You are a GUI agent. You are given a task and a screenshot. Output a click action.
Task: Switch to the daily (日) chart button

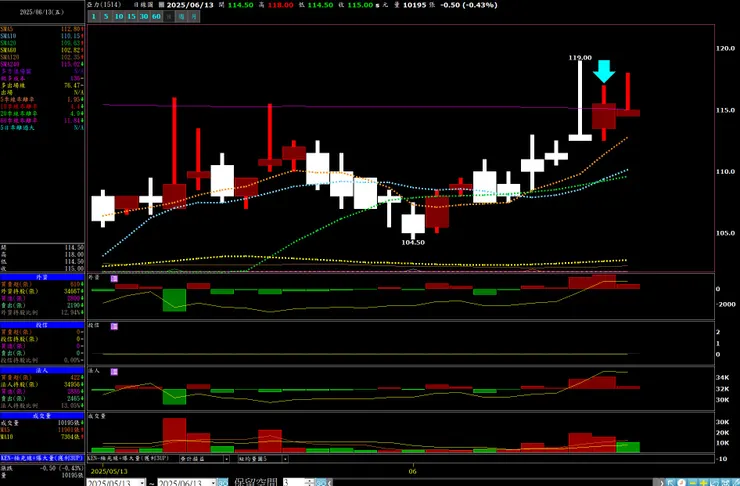point(169,17)
